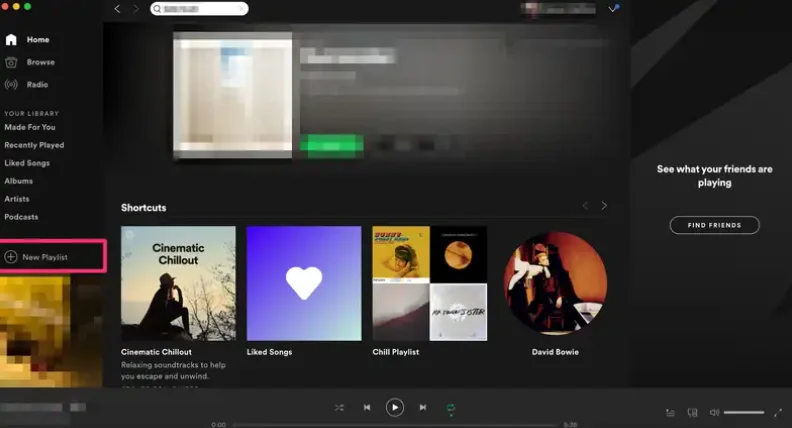Seek on the track progress bar
792x428 pixels.
(x=395, y=425)
